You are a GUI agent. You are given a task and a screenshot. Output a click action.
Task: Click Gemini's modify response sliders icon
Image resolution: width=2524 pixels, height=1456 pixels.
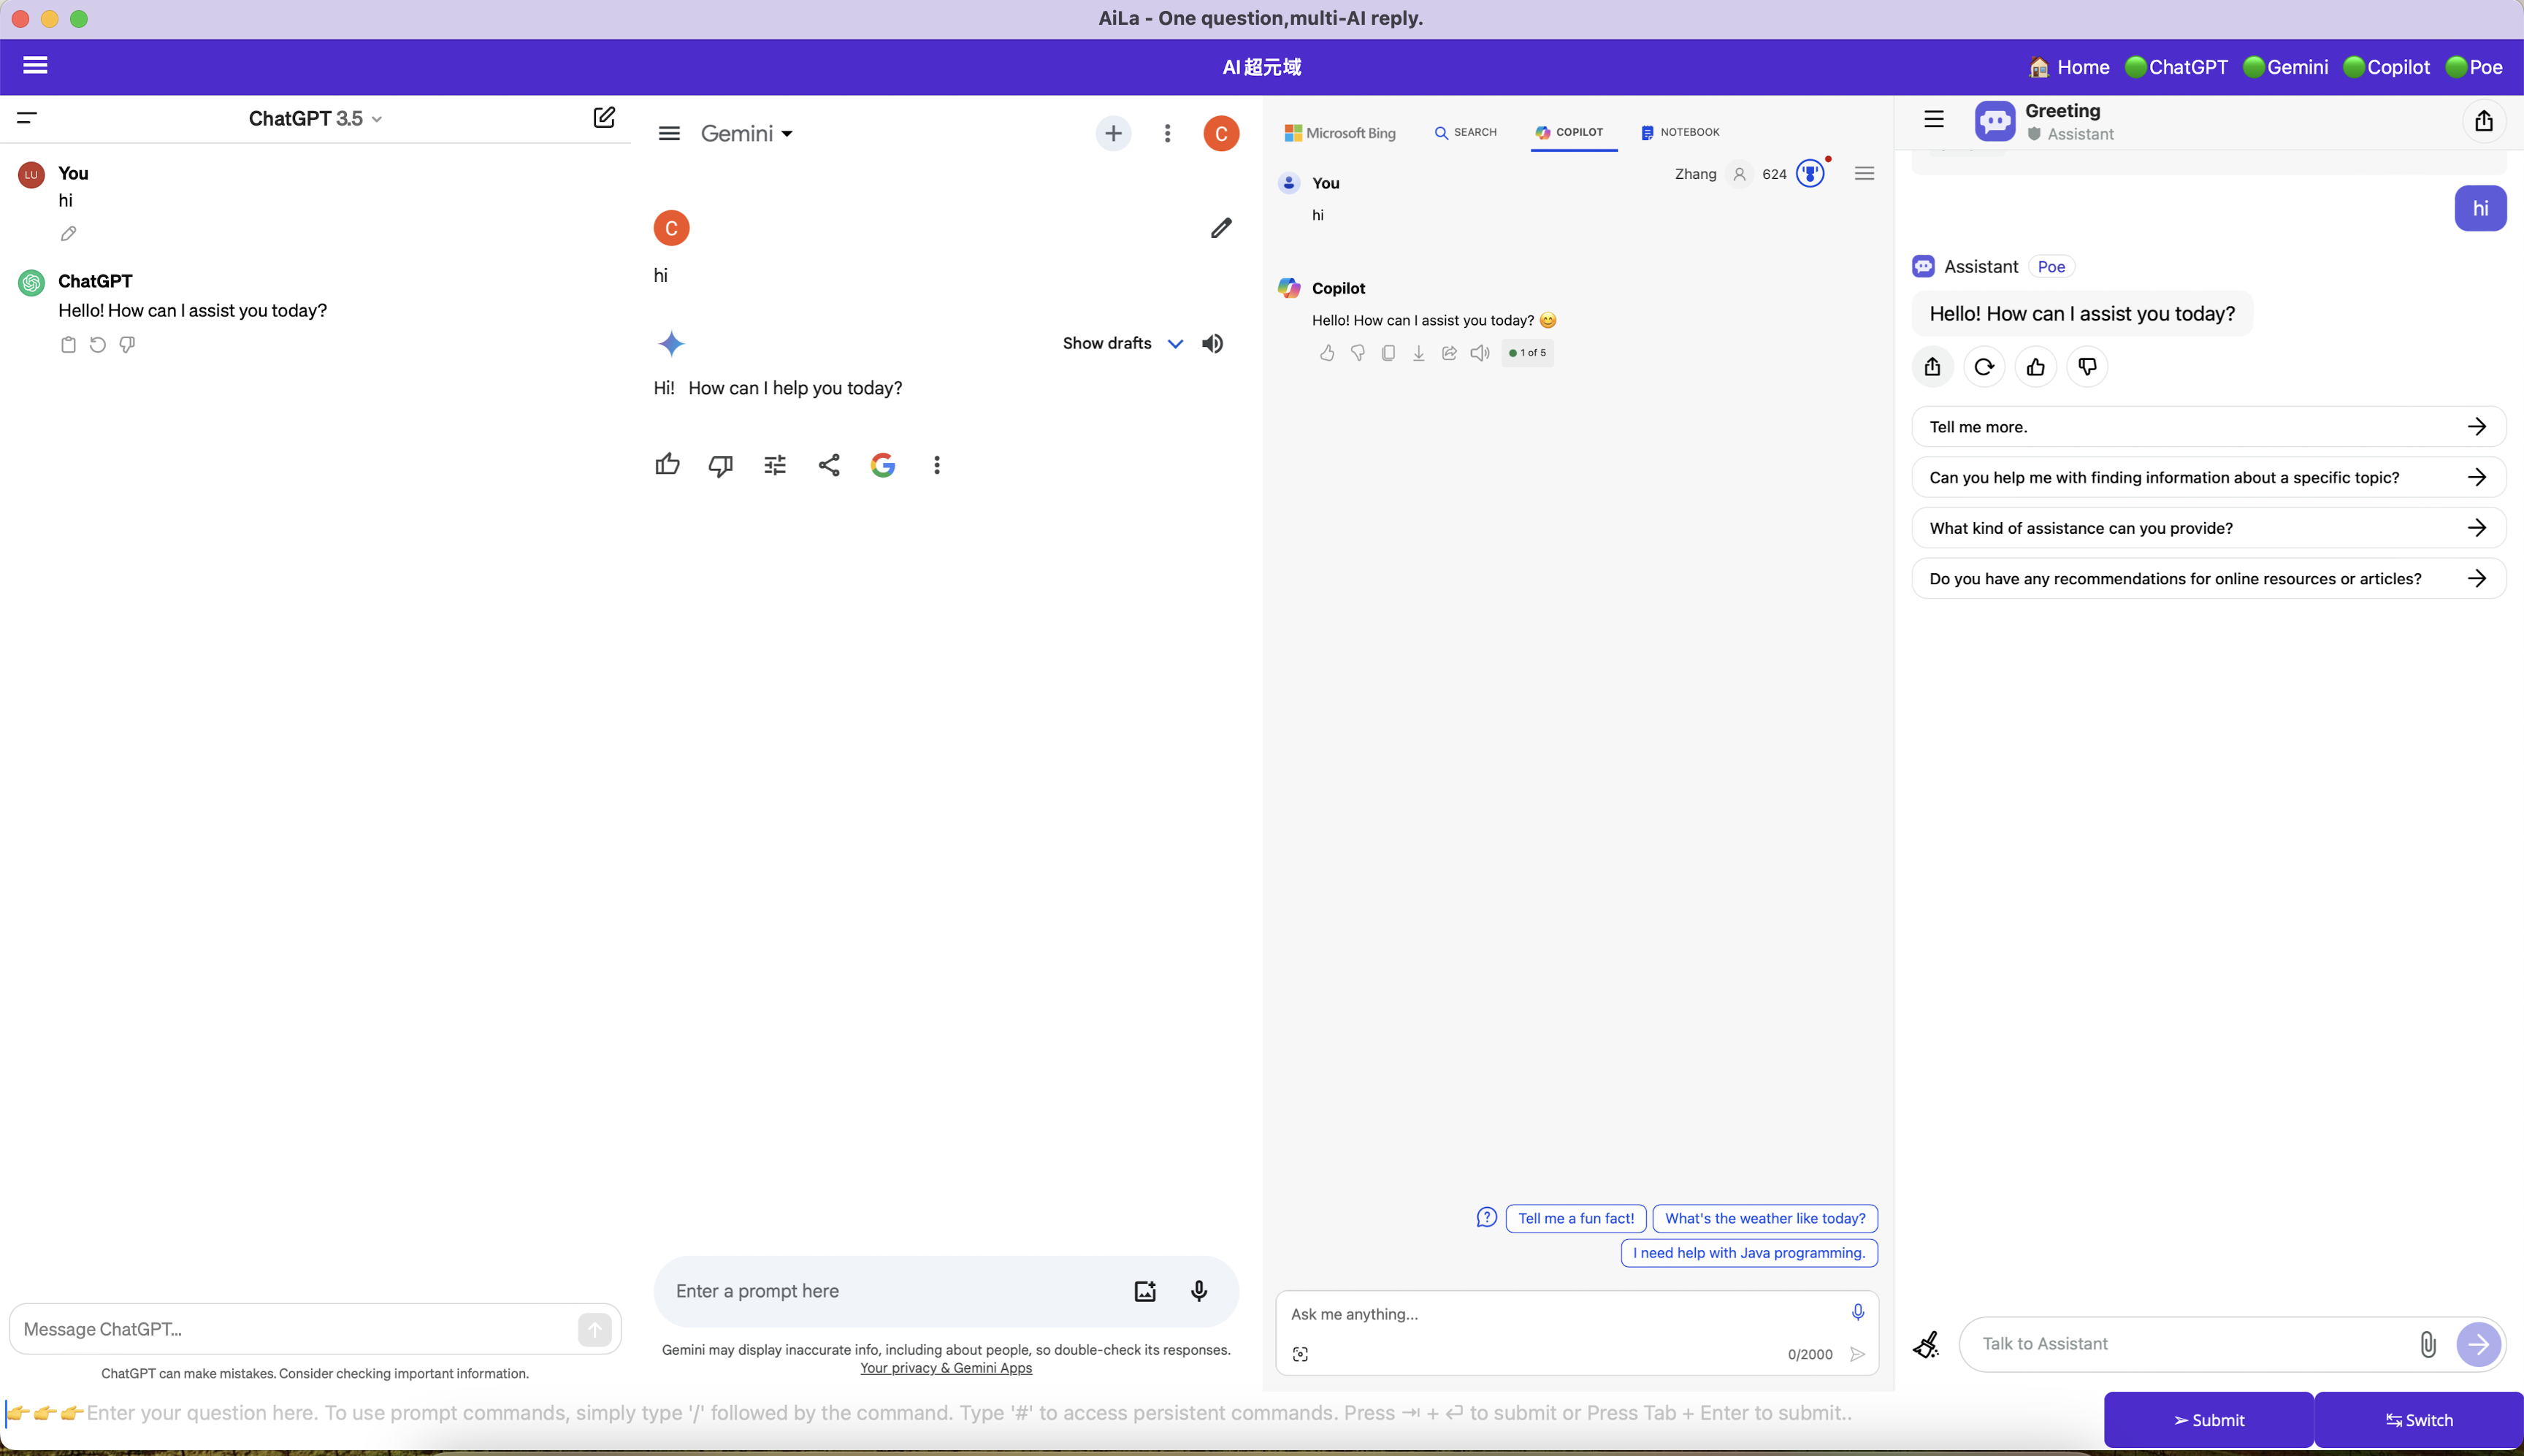point(775,465)
